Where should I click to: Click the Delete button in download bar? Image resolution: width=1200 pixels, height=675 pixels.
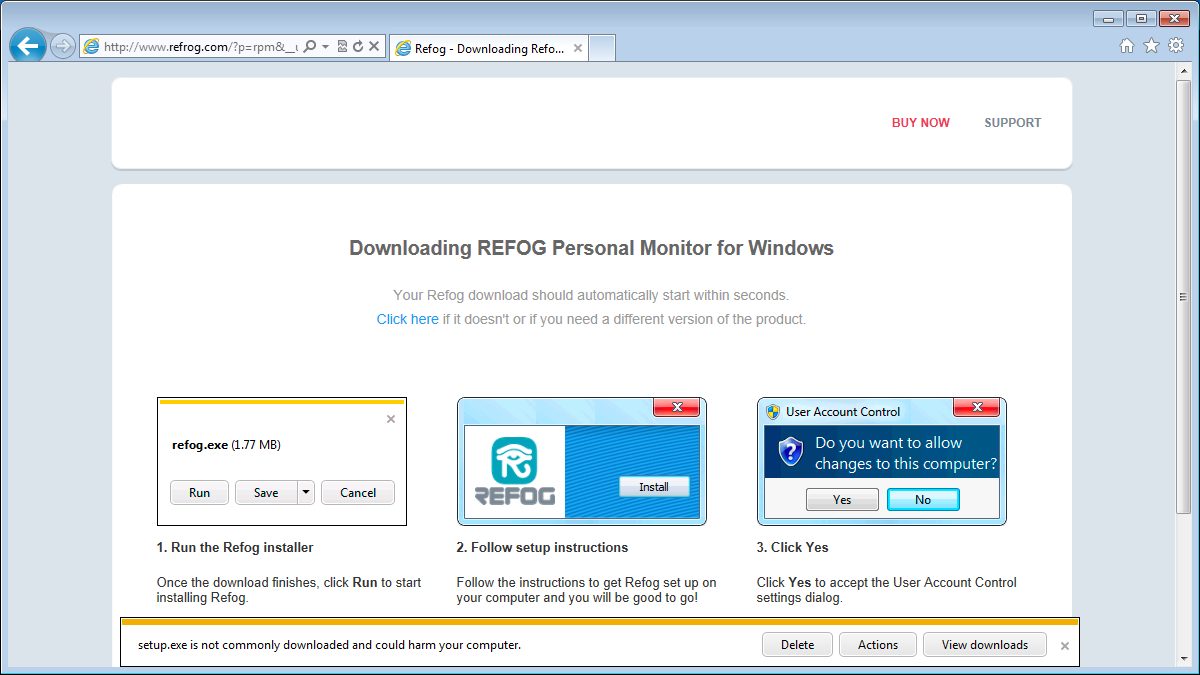797,645
